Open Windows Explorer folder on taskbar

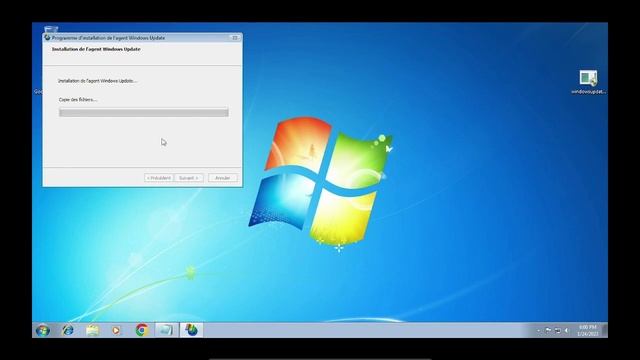tap(93, 330)
